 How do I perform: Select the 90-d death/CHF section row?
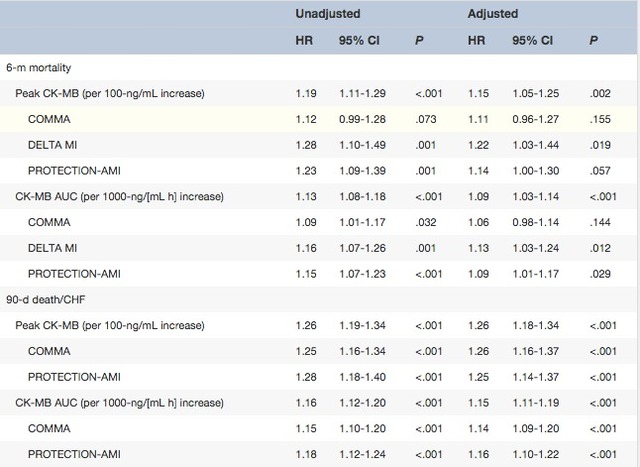pos(318,300)
